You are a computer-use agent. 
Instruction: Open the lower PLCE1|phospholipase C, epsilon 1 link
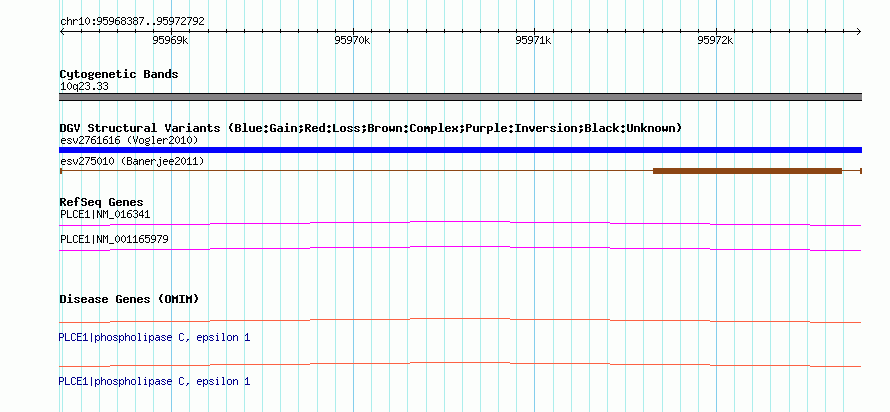(x=154, y=381)
